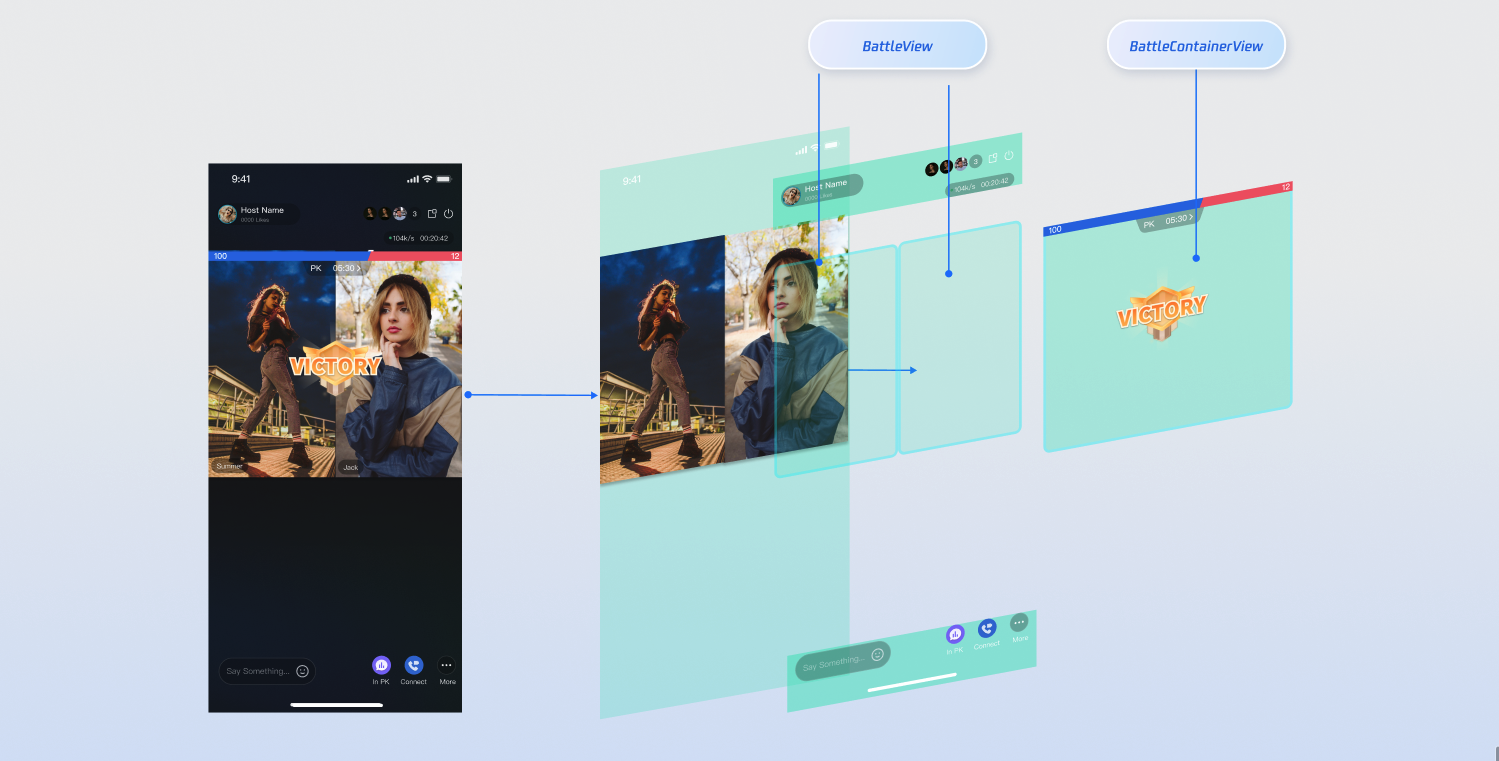Image resolution: width=1499 pixels, height=761 pixels.
Task: Click the battery icon in the phone mockup status bar
Action: (444, 179)
